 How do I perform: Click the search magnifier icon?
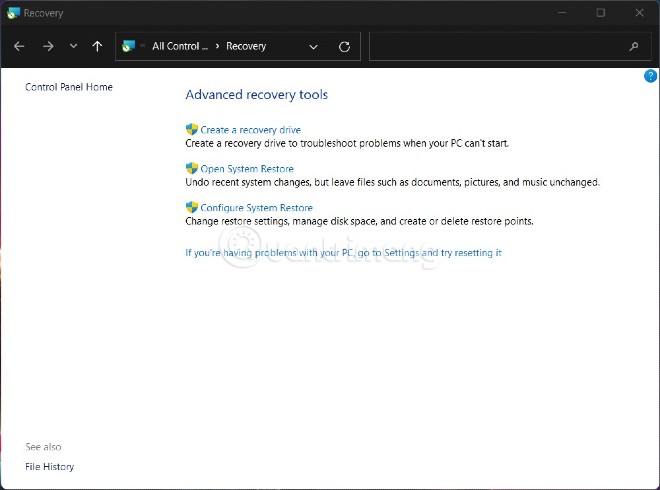click(x=633, y=46)
